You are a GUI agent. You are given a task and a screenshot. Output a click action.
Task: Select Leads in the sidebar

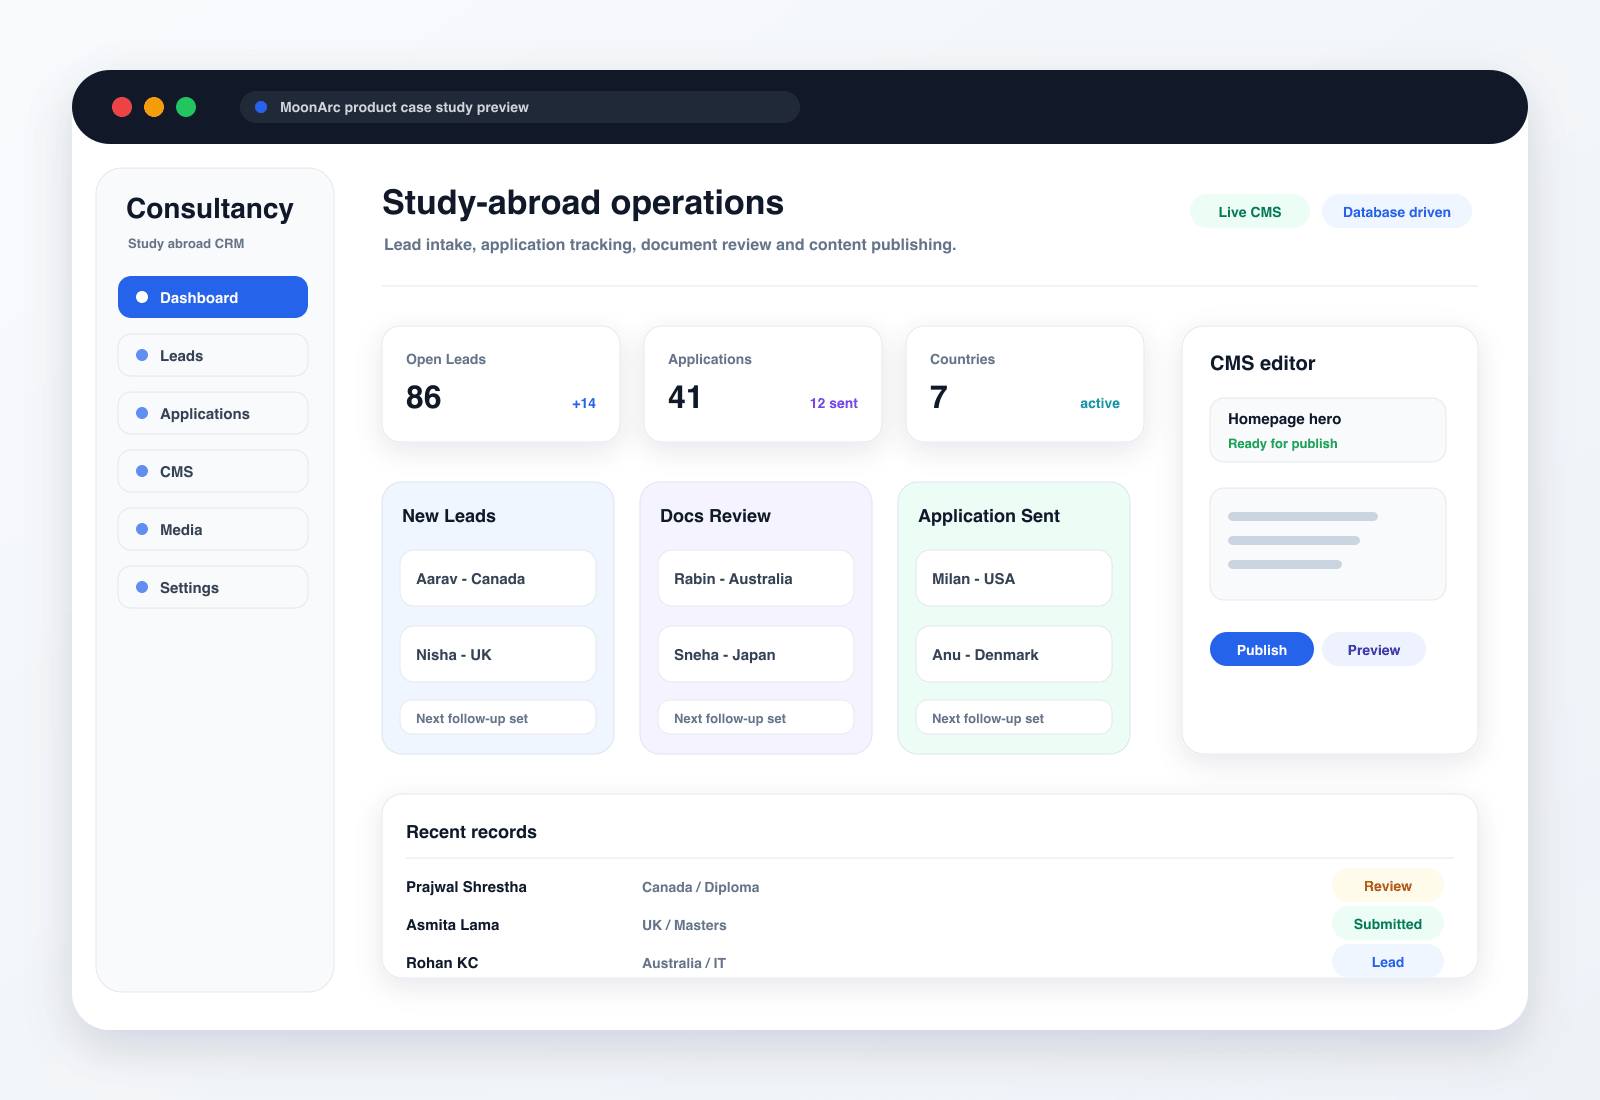(213, 355)
